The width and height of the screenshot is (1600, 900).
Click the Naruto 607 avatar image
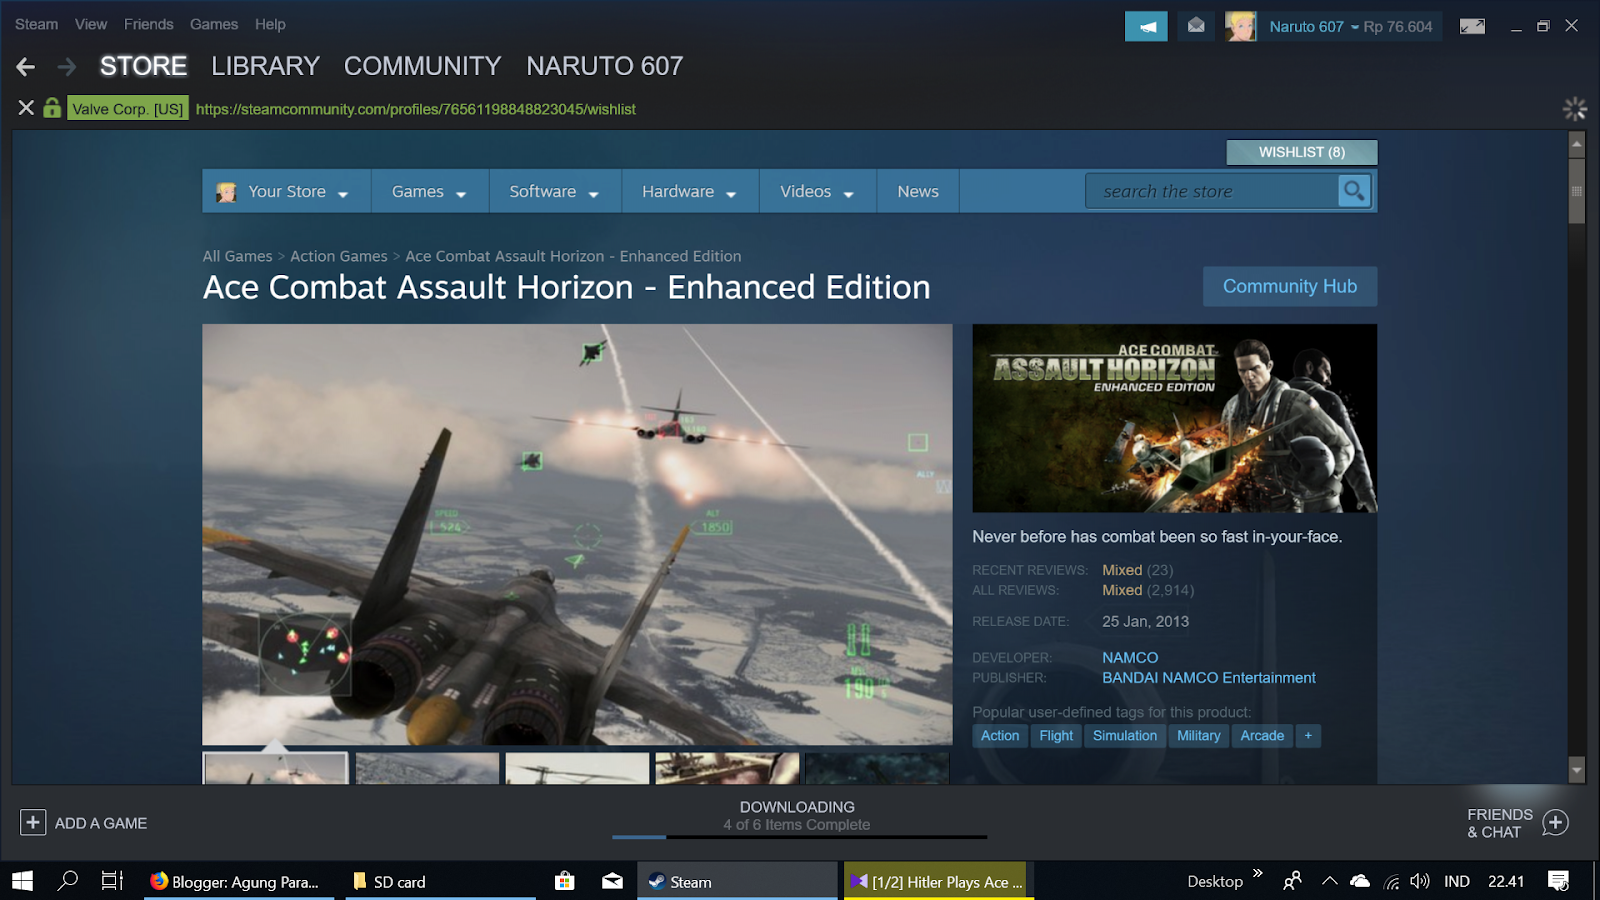click(x=1241, y=26)
